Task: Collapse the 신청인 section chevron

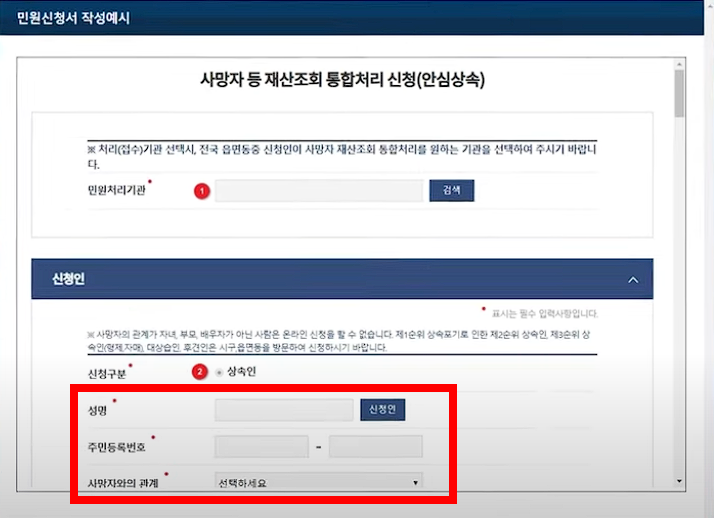Action: click(633, 280)
